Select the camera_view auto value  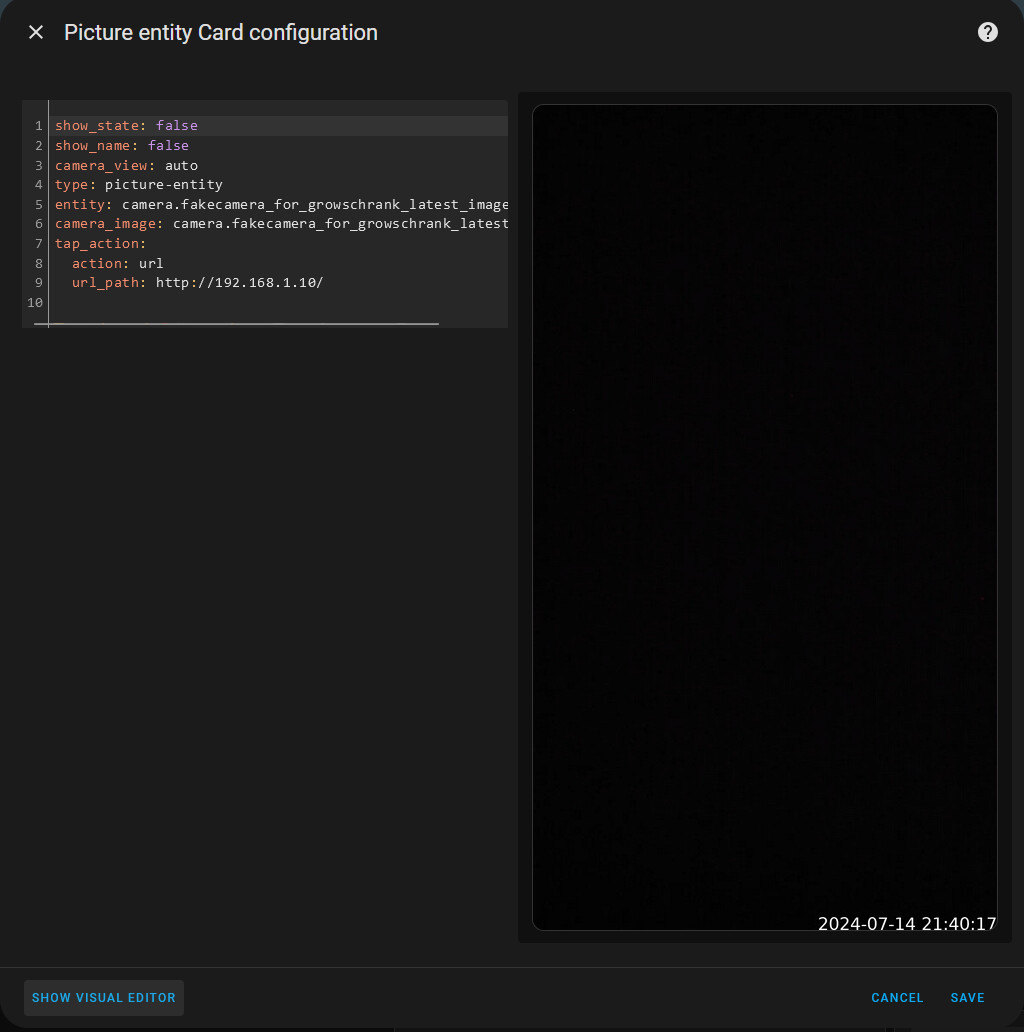pos(181,165)
